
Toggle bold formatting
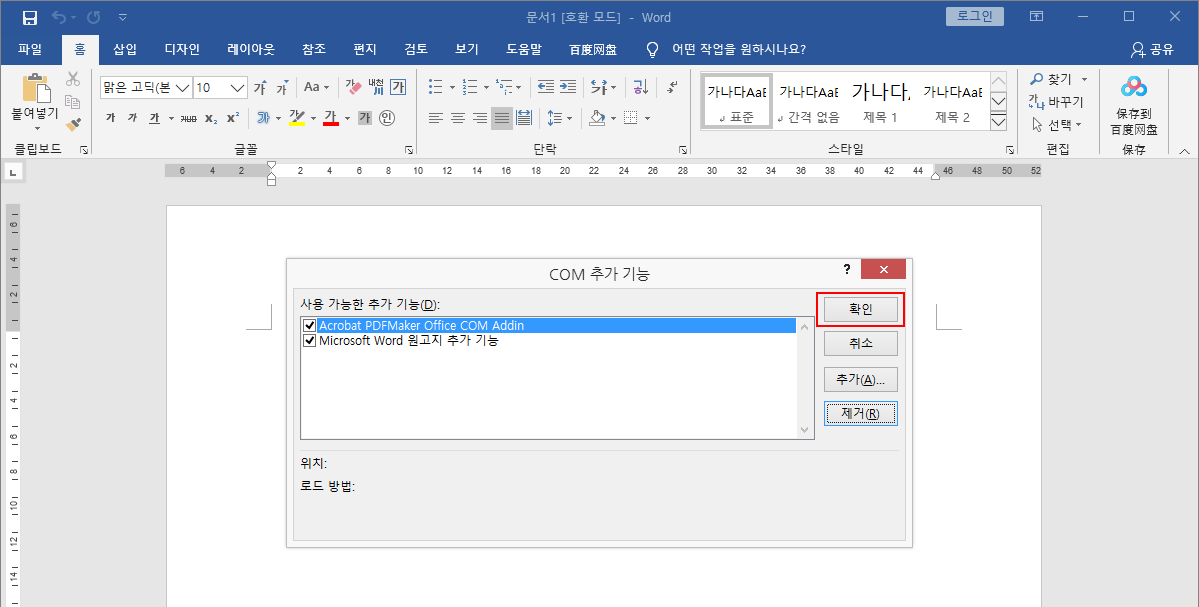[x=110, y=118]
